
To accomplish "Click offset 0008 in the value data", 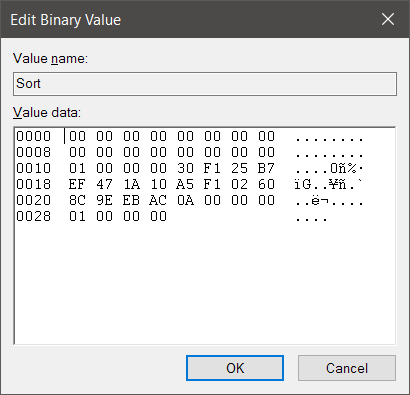I will click(x=34, y=152).
